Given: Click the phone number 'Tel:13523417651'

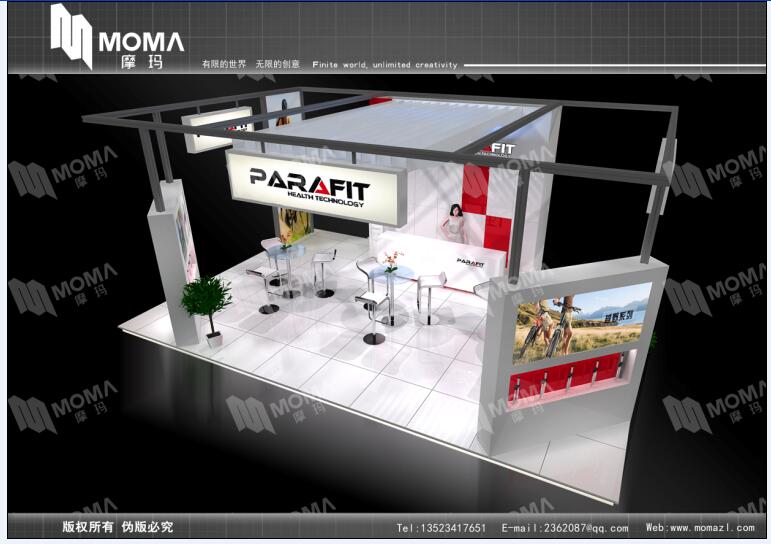Looking at the screenshot, I should (441, 528).
